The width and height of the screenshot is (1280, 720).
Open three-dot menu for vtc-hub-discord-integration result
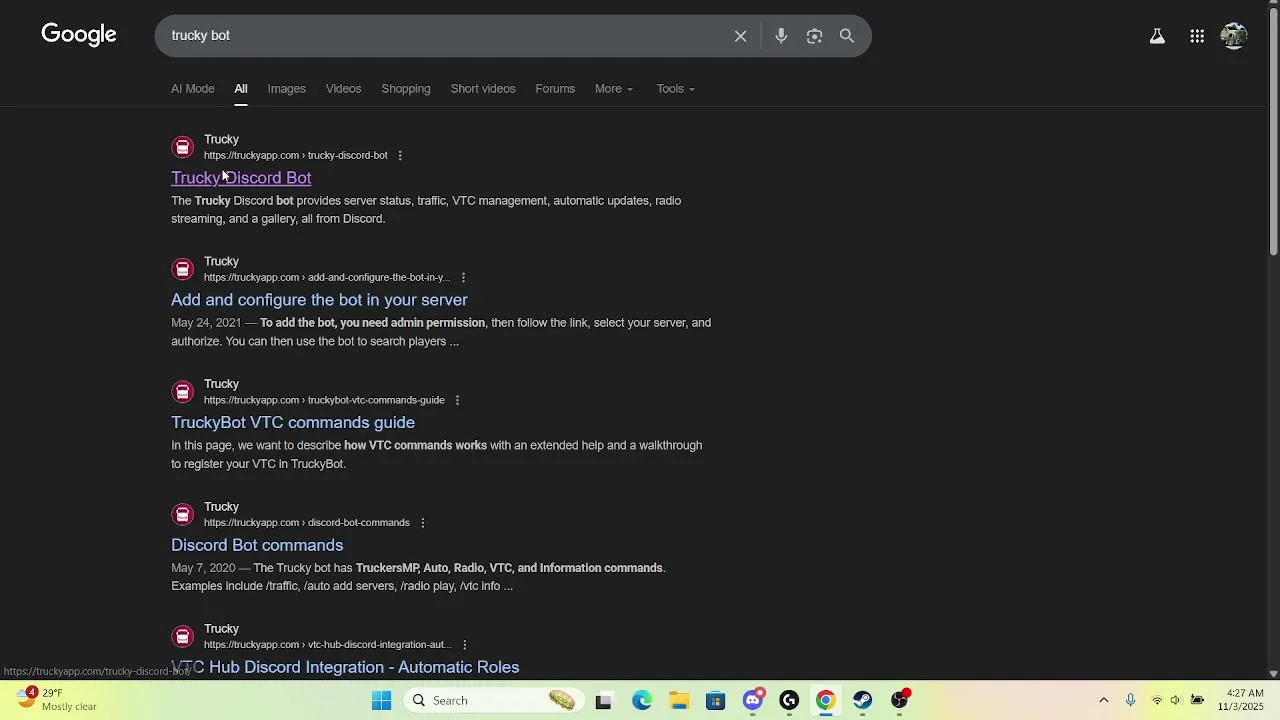[x=465, y=644]
